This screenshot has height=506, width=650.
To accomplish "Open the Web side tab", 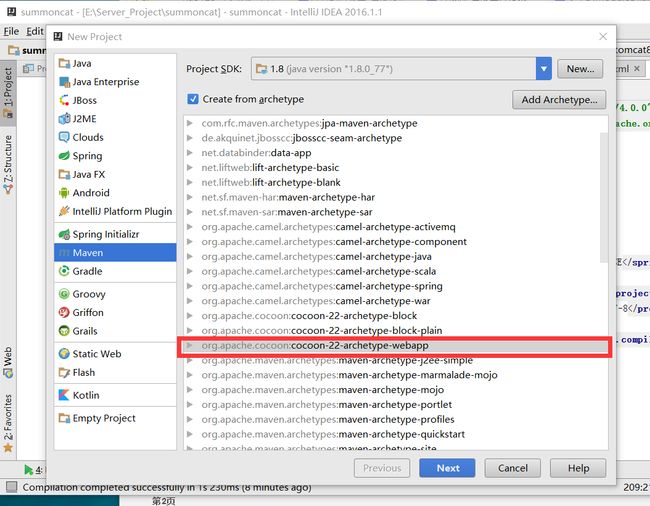I will [x=8, y=363].
